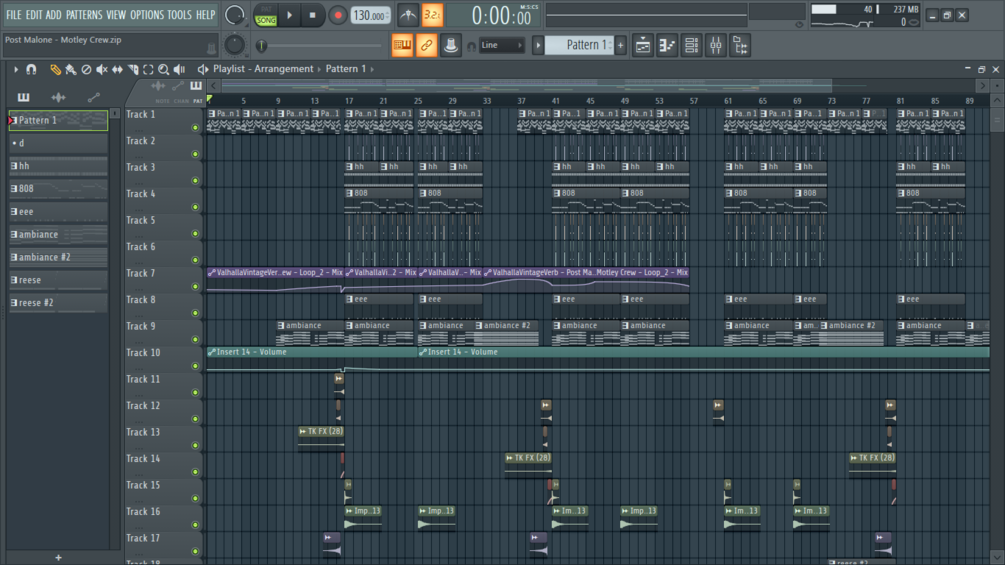Choose the Select marquee tool
Screen dimensions: 1005x565
(x=148, y=69)
